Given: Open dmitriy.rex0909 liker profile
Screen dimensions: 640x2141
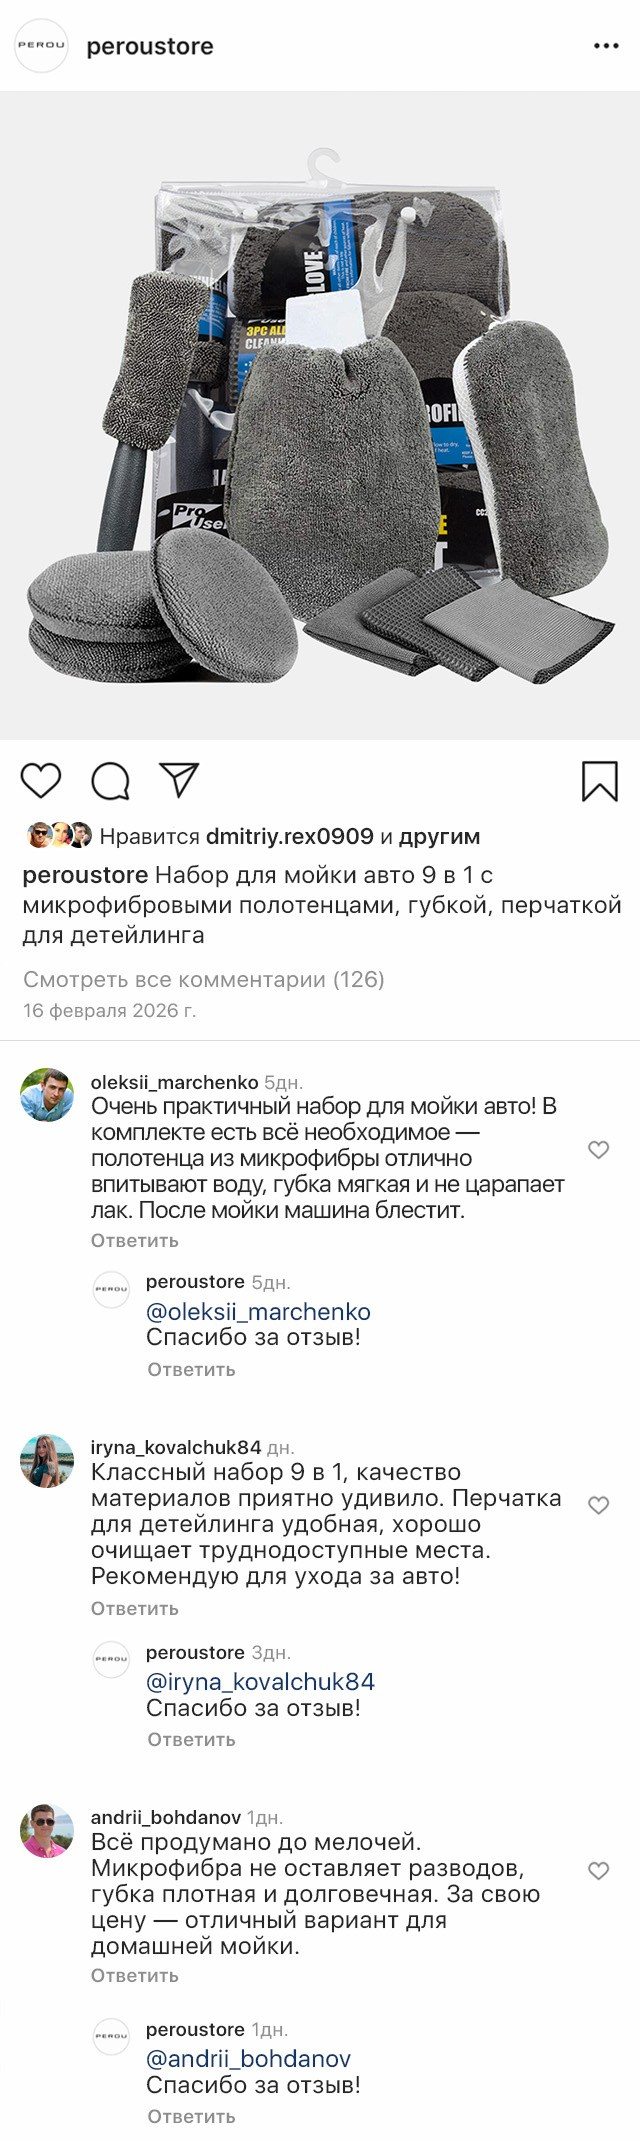Looking at the screenshot, I should click(x=289, y=836).
